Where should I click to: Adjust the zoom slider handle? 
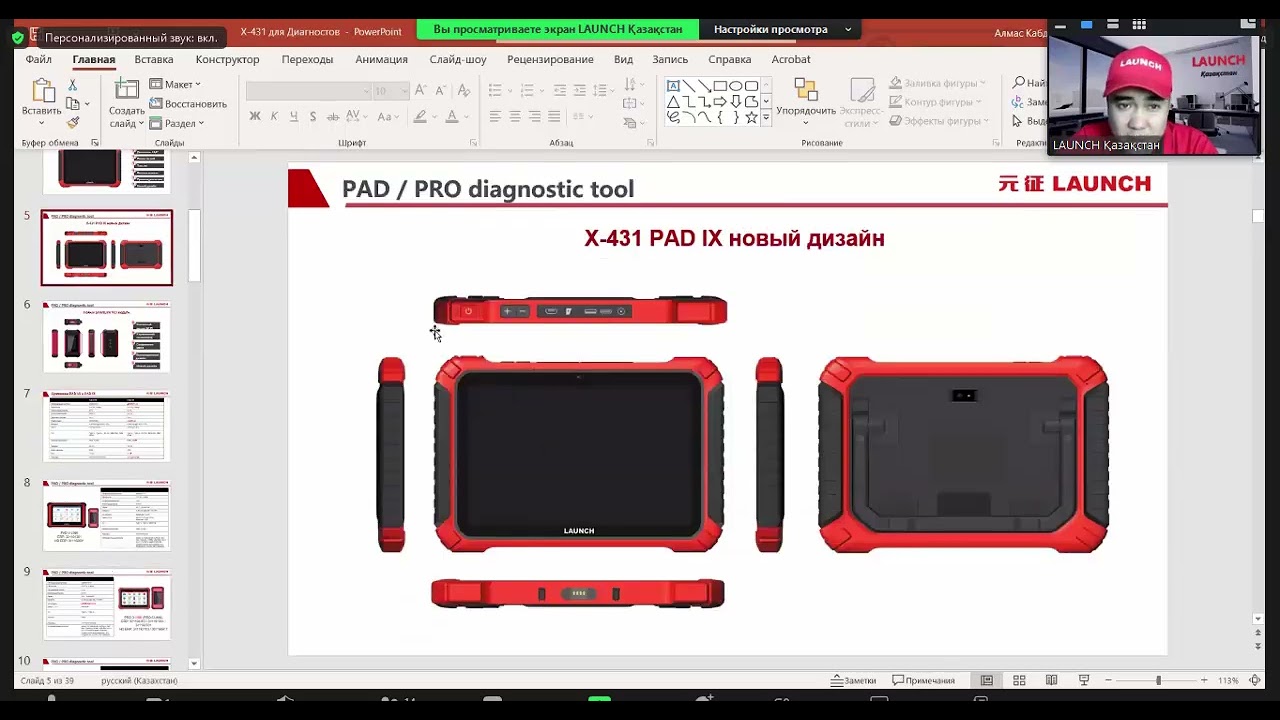pos(1158,680)
